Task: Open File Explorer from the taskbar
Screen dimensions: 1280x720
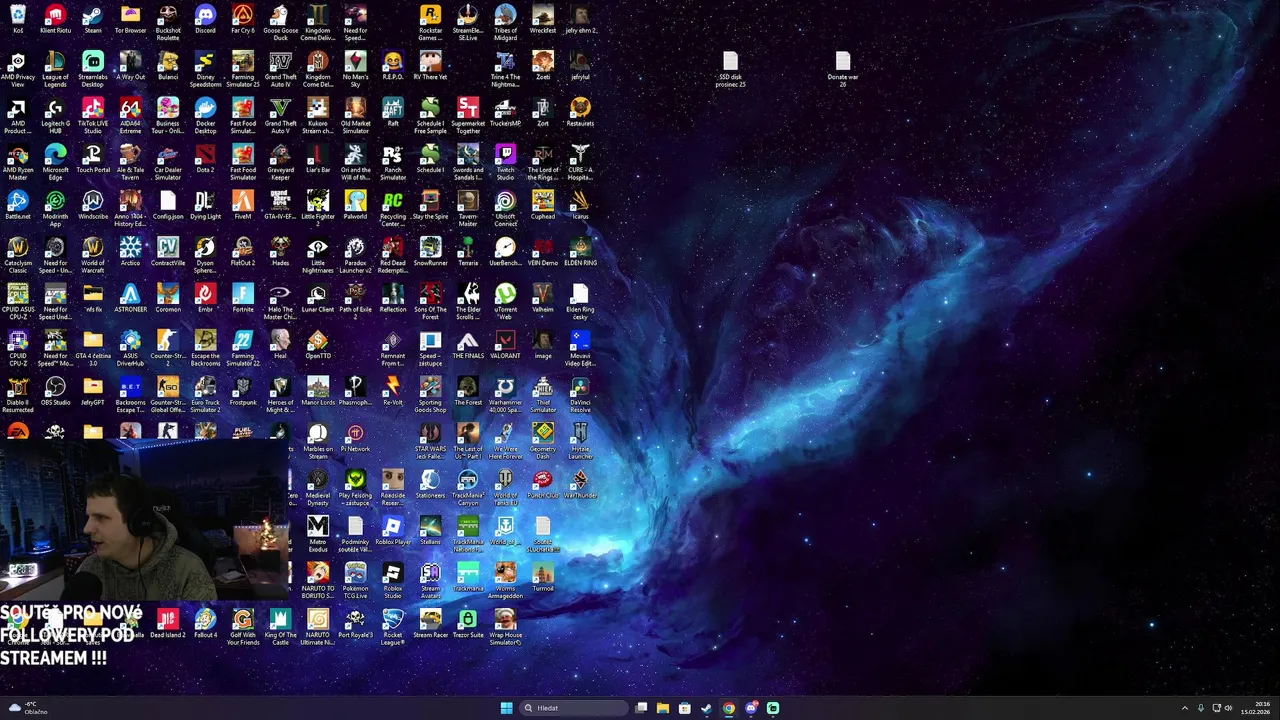Action: (662, 708)
